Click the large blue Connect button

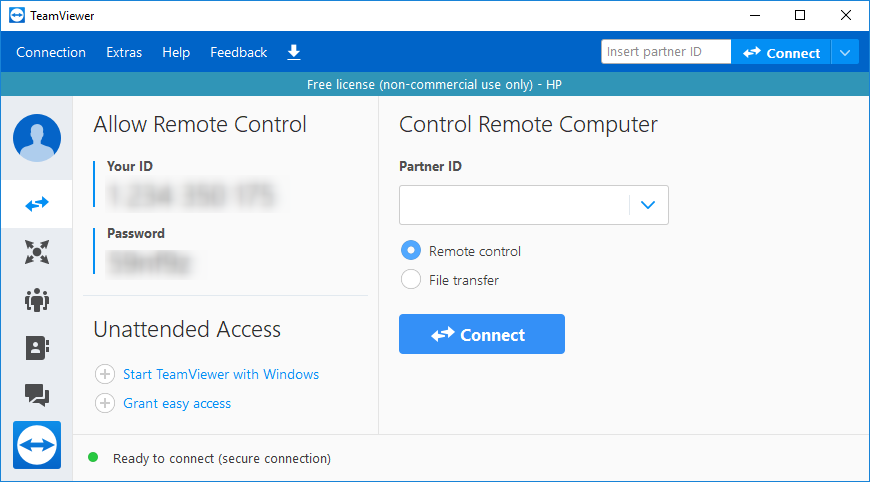pyautogui.click(x=481, y=335)
